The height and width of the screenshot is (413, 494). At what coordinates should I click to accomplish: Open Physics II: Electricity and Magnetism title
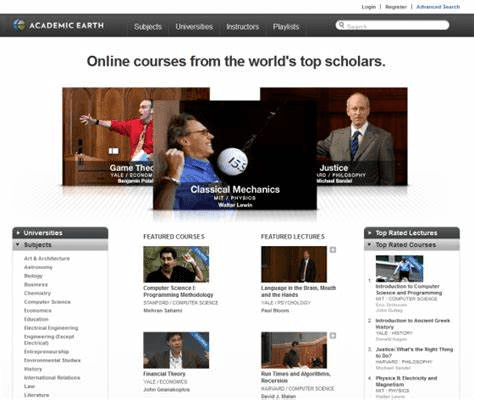406,381
